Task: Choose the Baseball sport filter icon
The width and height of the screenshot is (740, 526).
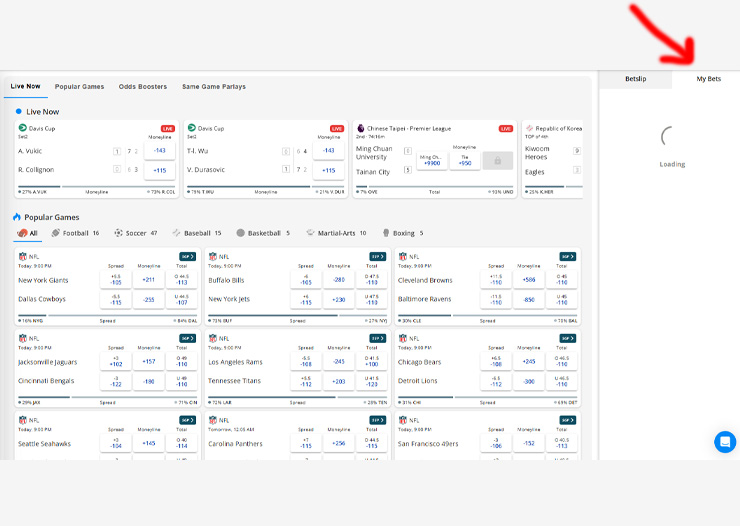Action: [x=177, y=233]
